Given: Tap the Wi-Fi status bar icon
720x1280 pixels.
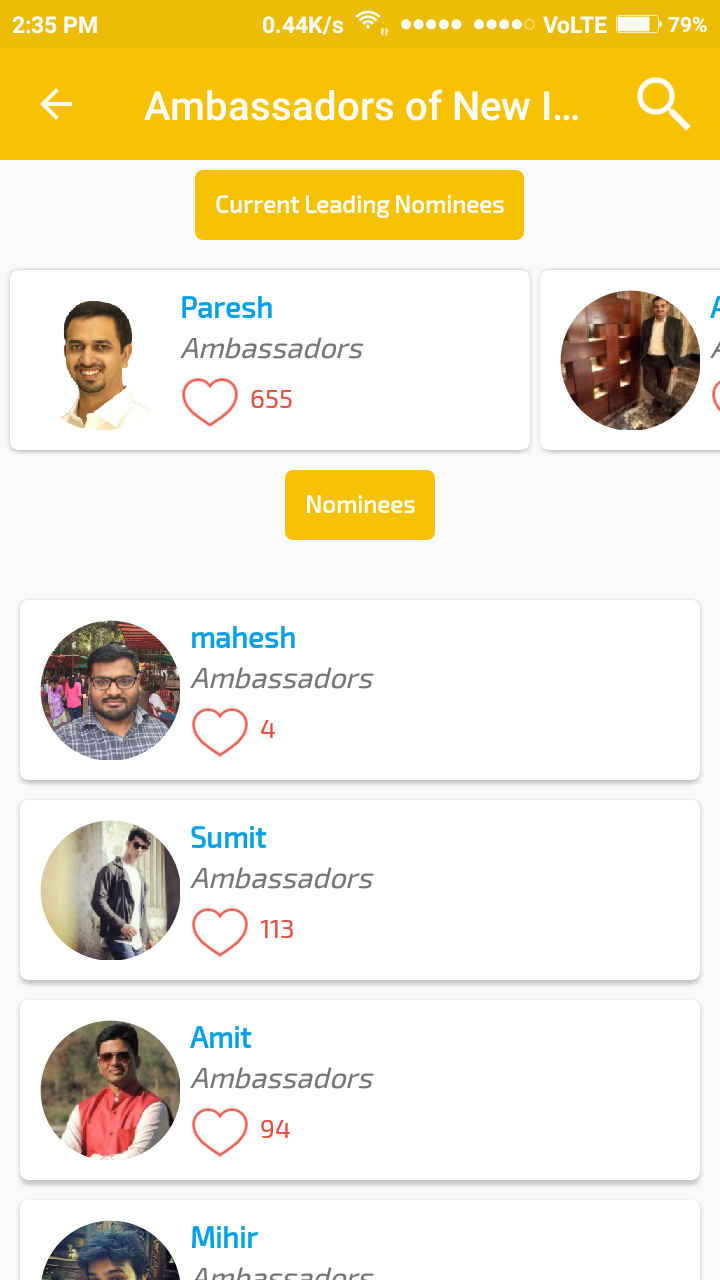Looking at the screenshot, I should point(370,23).
